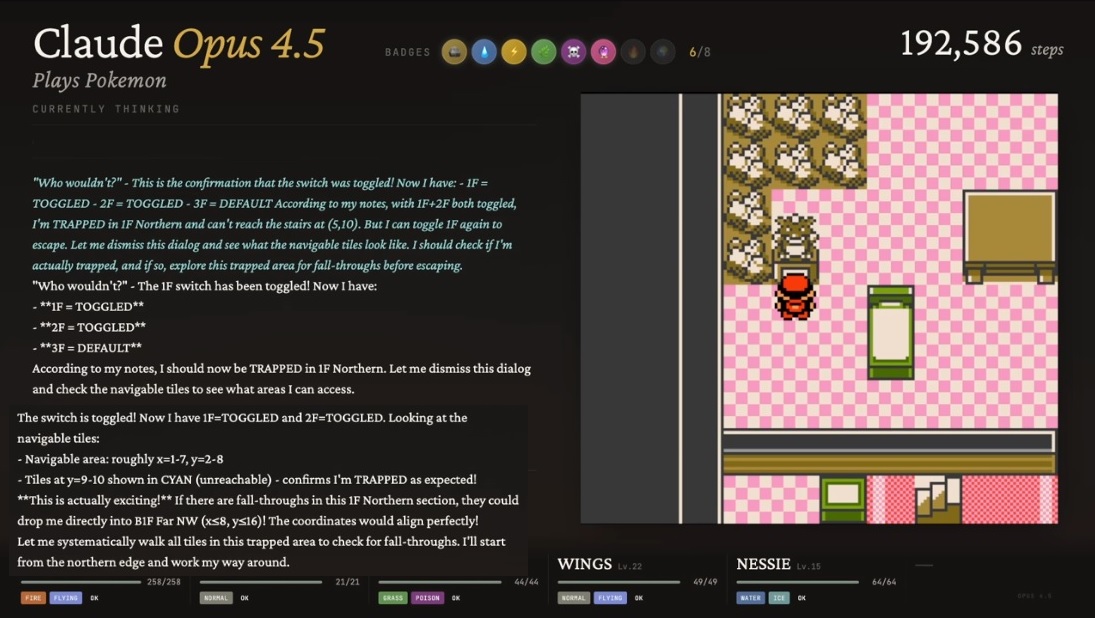Viewport: 1095px width, 618px height.
Task: Click the purple skull Soul badge
Action: pos(573,52)
